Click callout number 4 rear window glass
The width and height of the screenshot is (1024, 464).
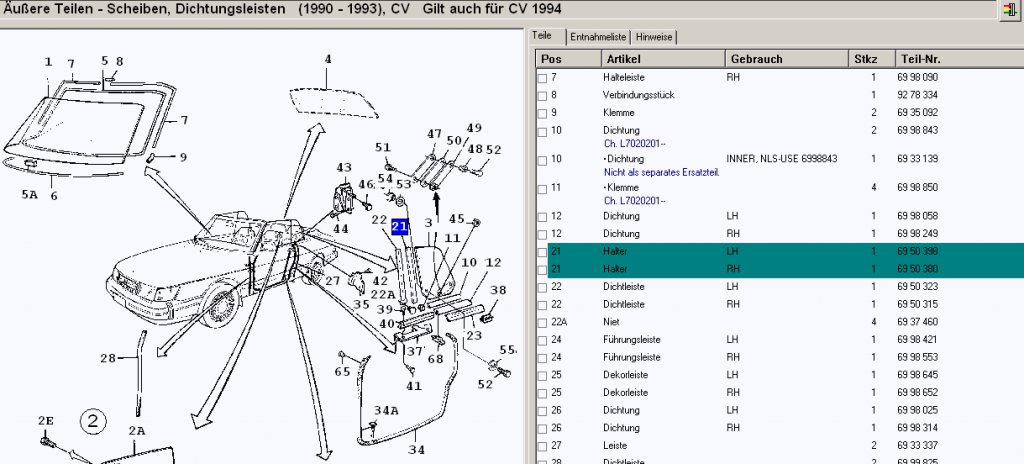point(328,59)
